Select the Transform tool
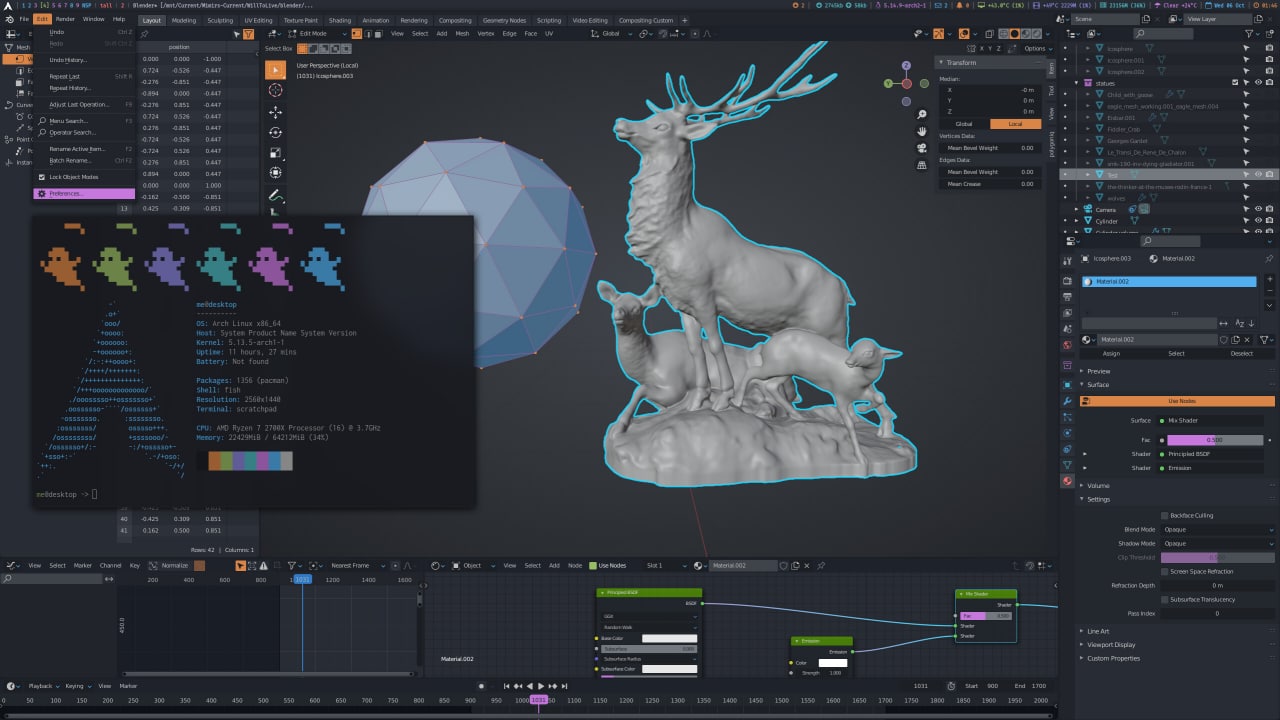 pyautogui.click(x=275, y=173)
